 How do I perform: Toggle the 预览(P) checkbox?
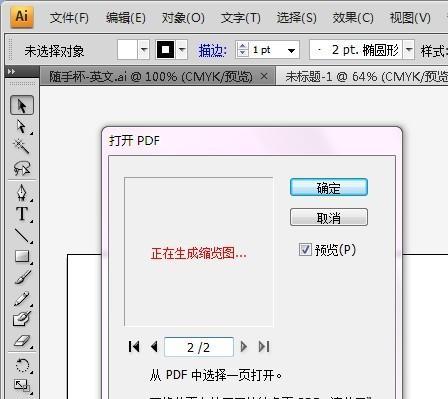pyautogui.click(x=305, y=249)
